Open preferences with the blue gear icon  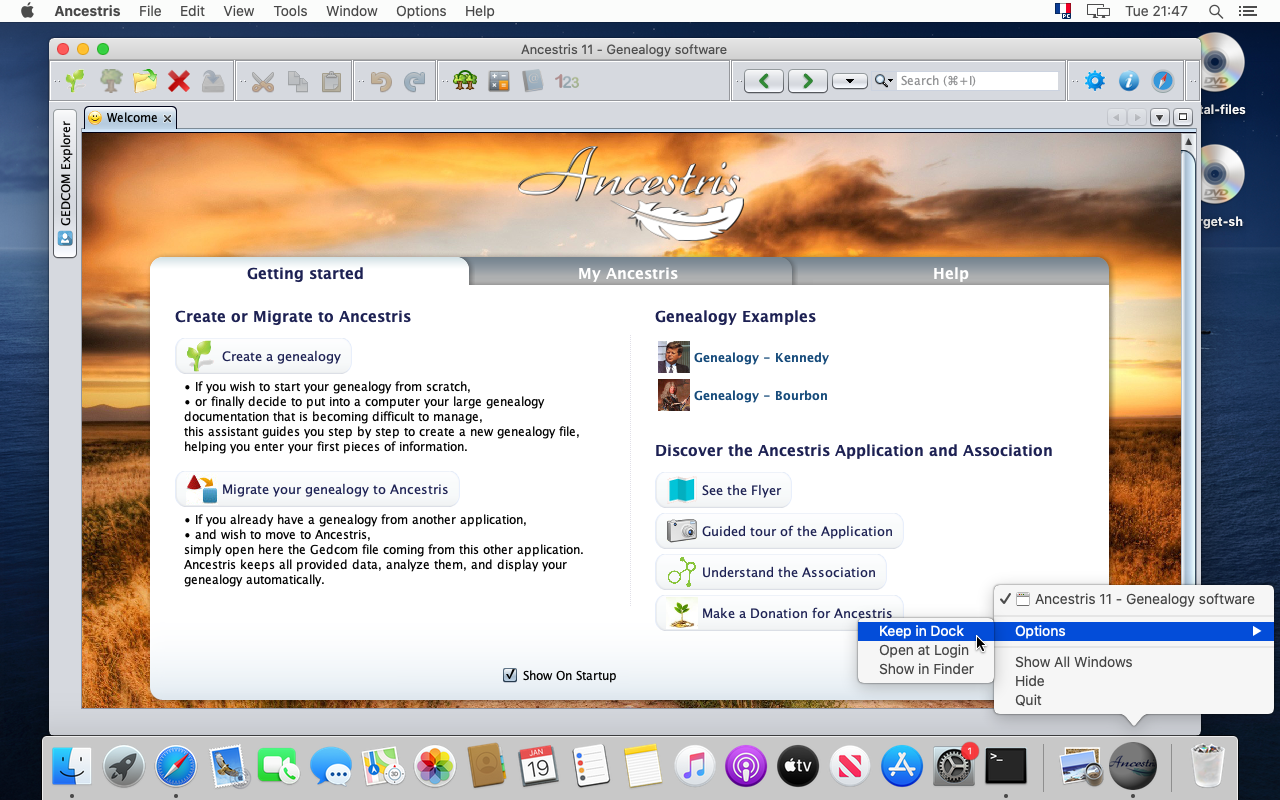pyautogui.click(x=1095, y=81)
